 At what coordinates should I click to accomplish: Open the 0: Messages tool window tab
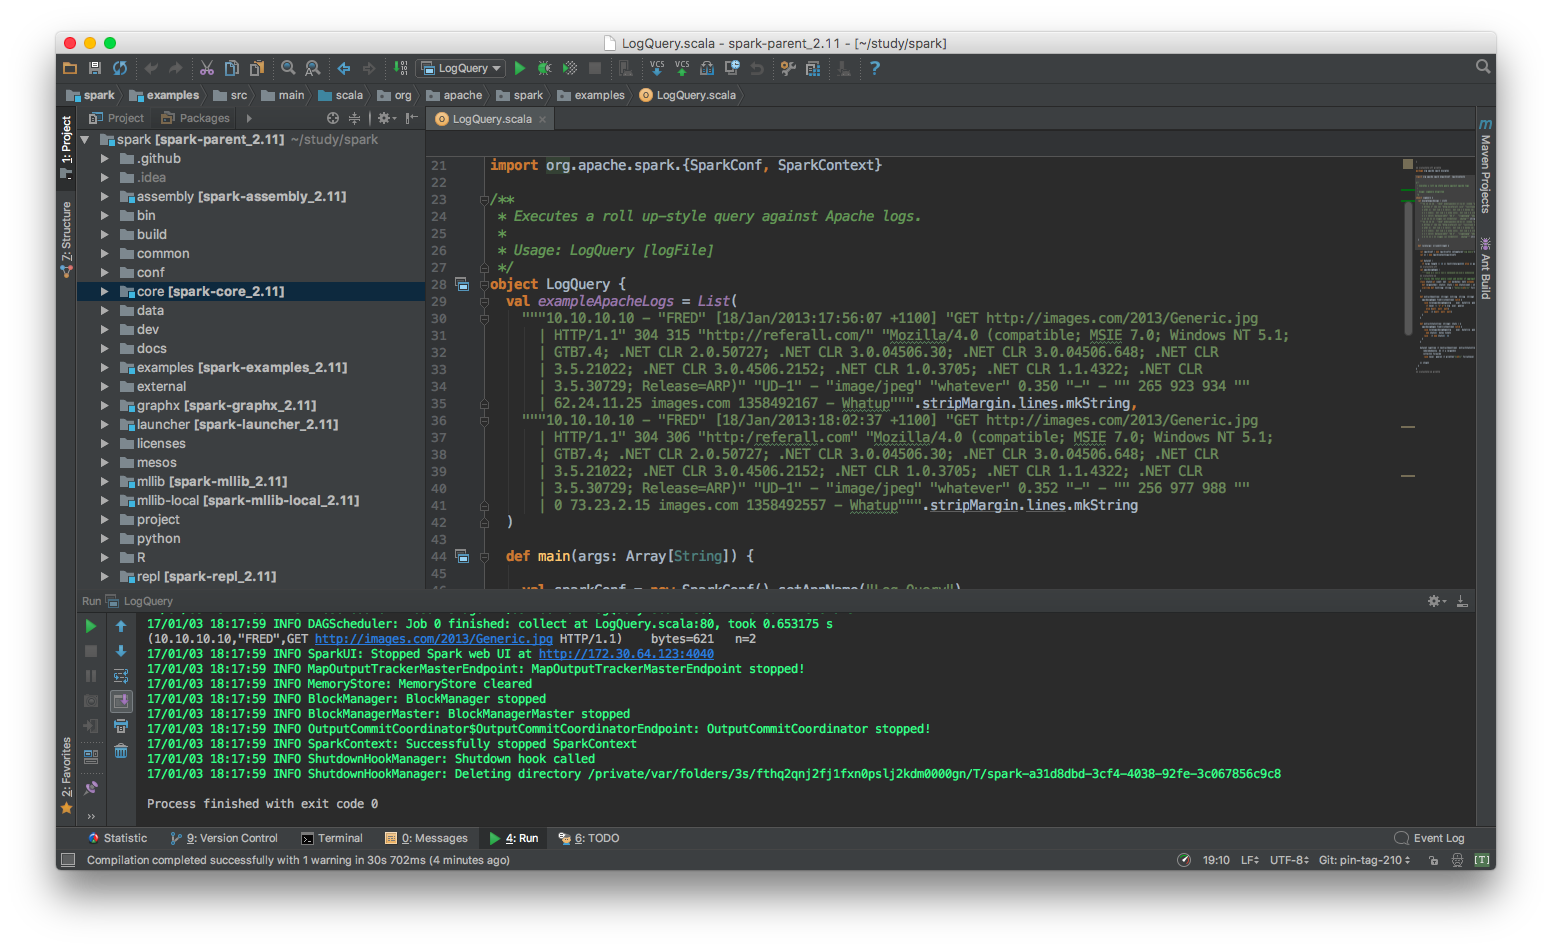[427, 838]
